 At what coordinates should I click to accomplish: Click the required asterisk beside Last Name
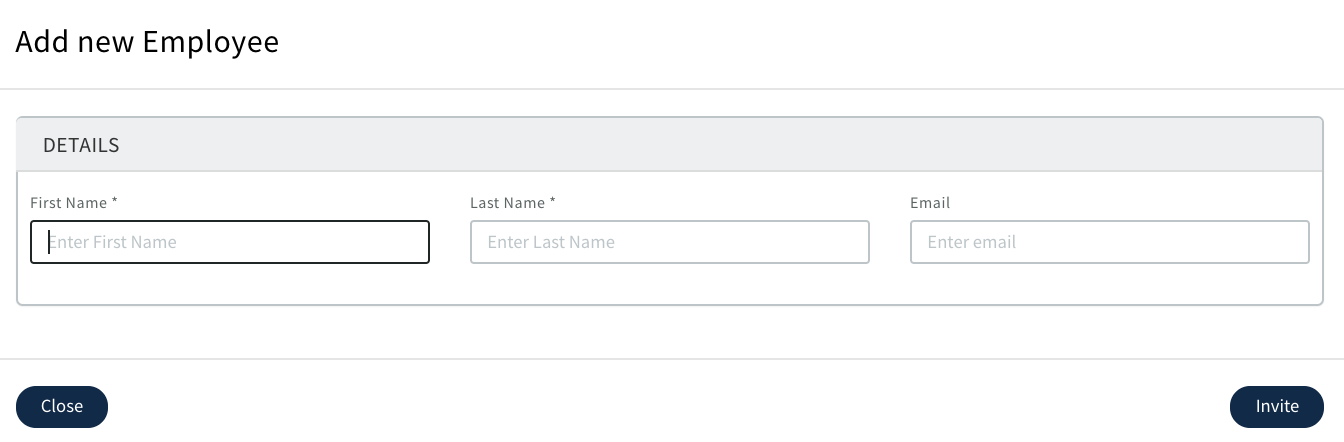tap(553, 202)
